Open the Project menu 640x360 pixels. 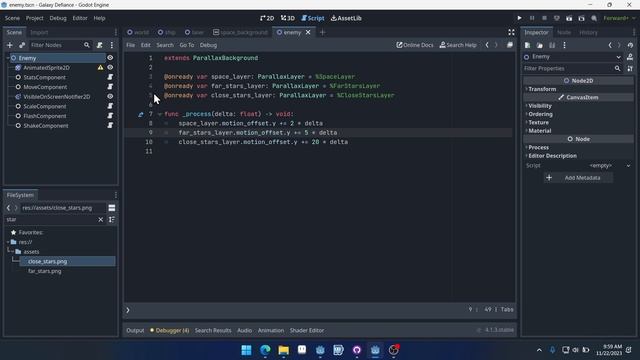pyautogui.click(x=34, y=18)
